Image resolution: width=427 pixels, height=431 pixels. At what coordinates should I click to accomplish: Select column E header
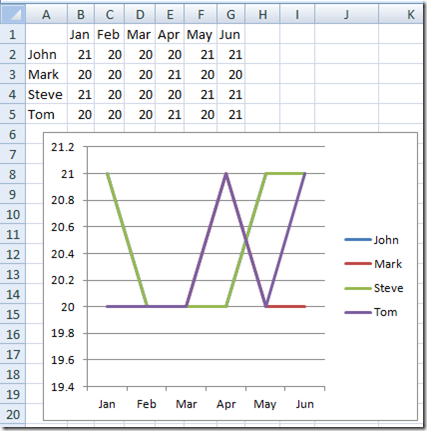point(170,14)
